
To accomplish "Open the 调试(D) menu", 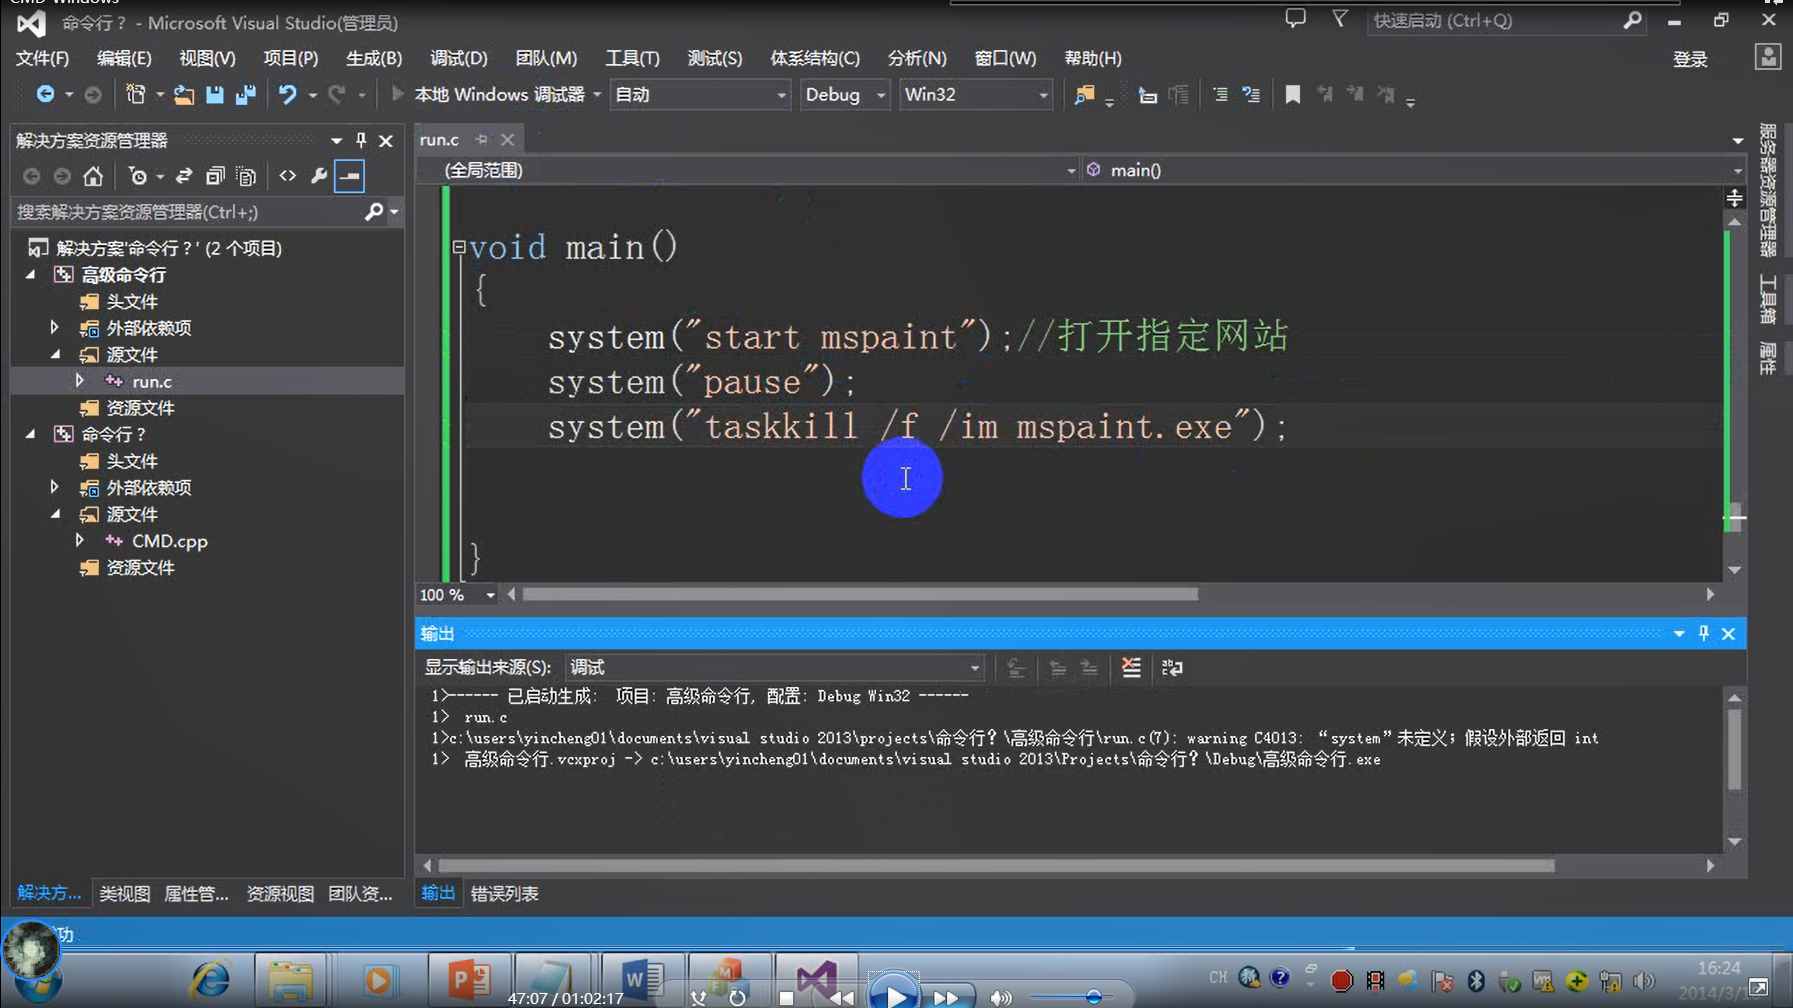I will click(458, 58).
